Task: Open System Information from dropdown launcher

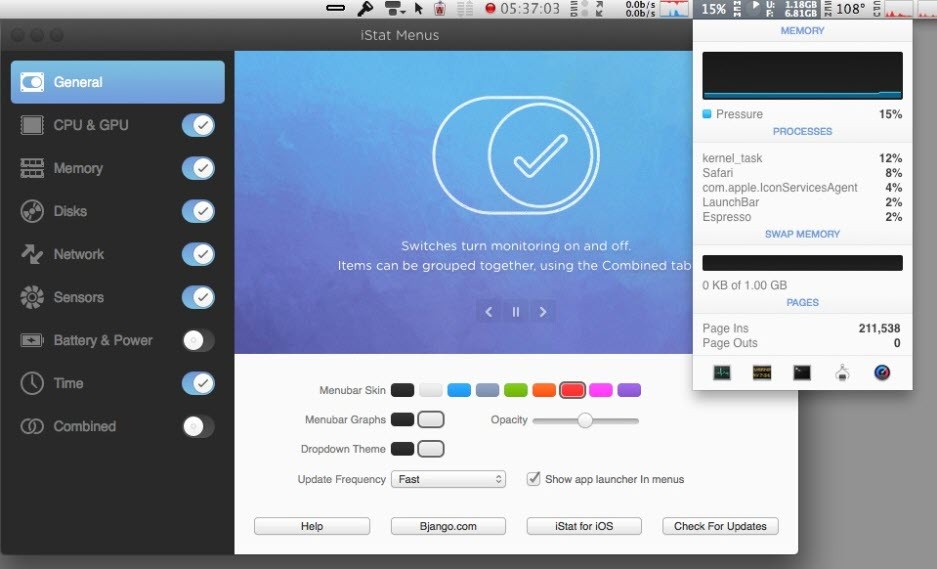Action: (842, 373)
